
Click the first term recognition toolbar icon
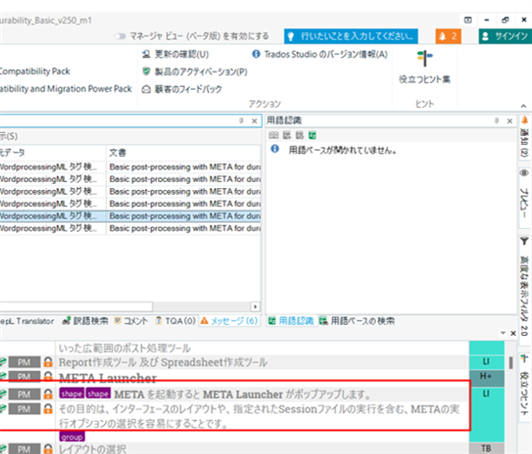(x=273, y=136)
